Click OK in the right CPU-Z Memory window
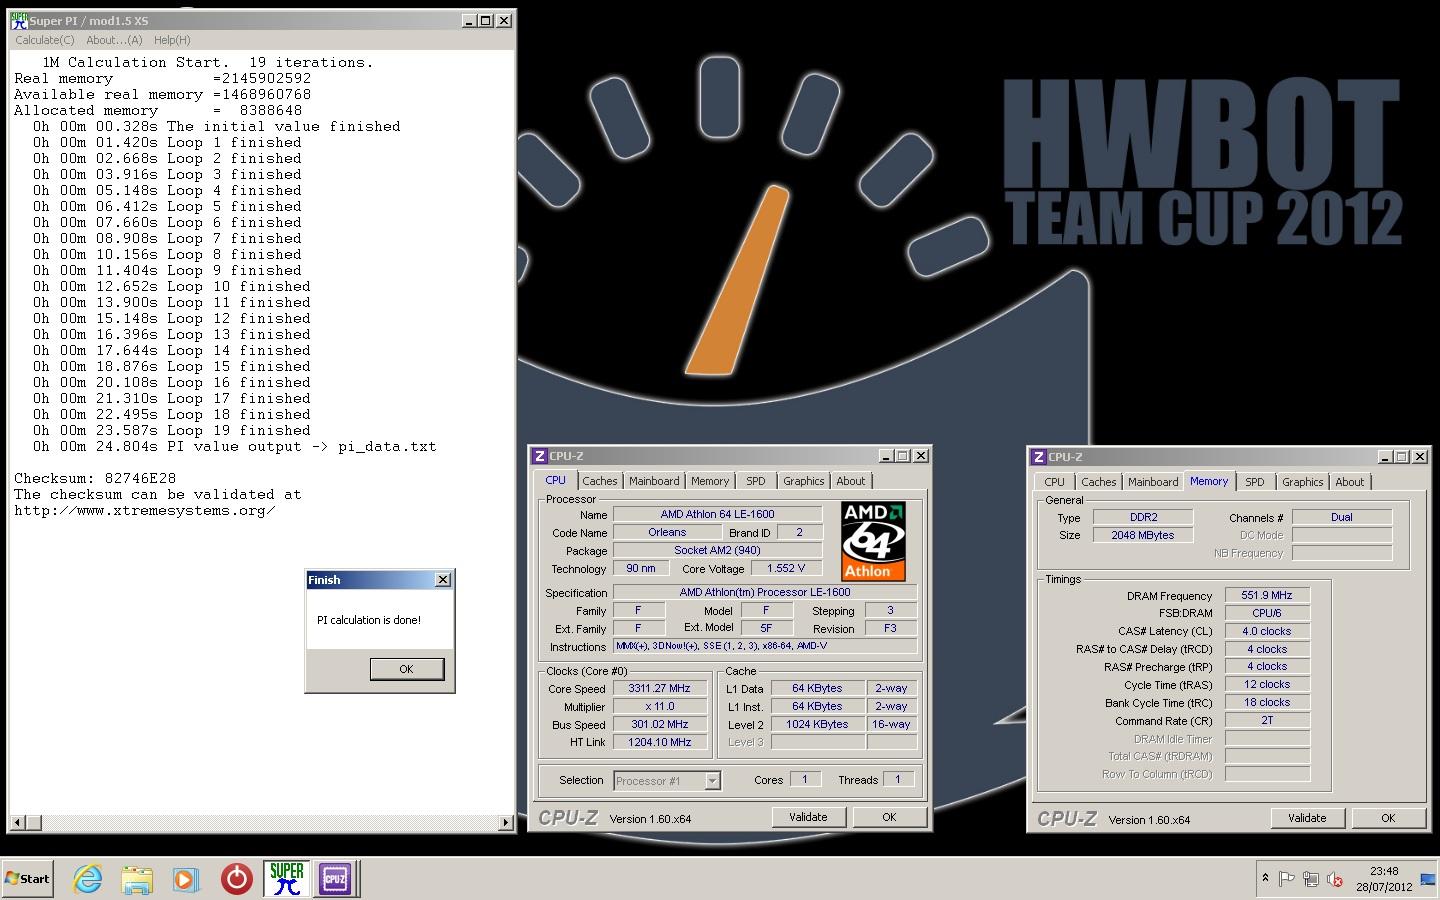The width and height of the screenshot is (1440, 900). [1388, 818]
